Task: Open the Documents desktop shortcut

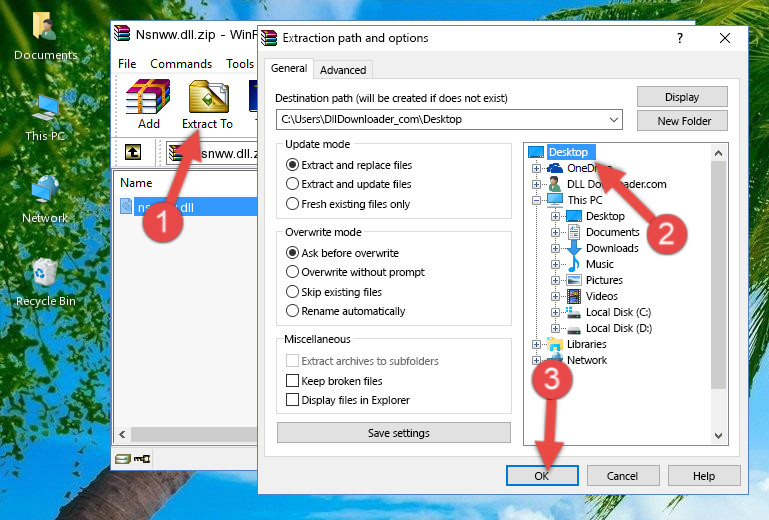Action: point(45,36)
